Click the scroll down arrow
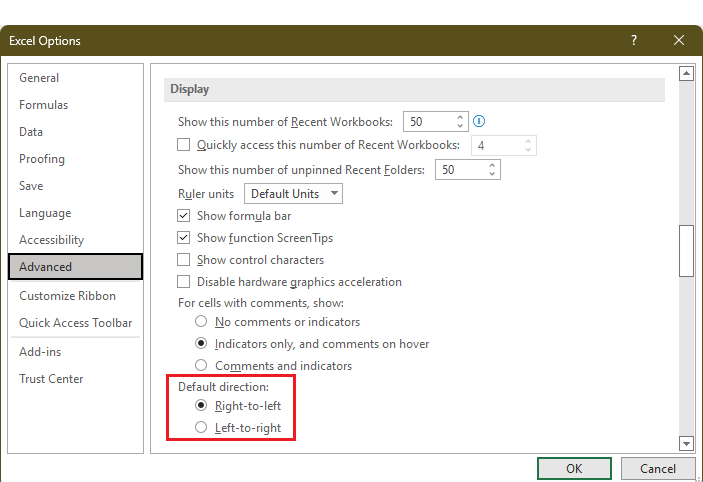Image resolution: width=703 pixels, height=482 pixels. (x=686, y=443)
